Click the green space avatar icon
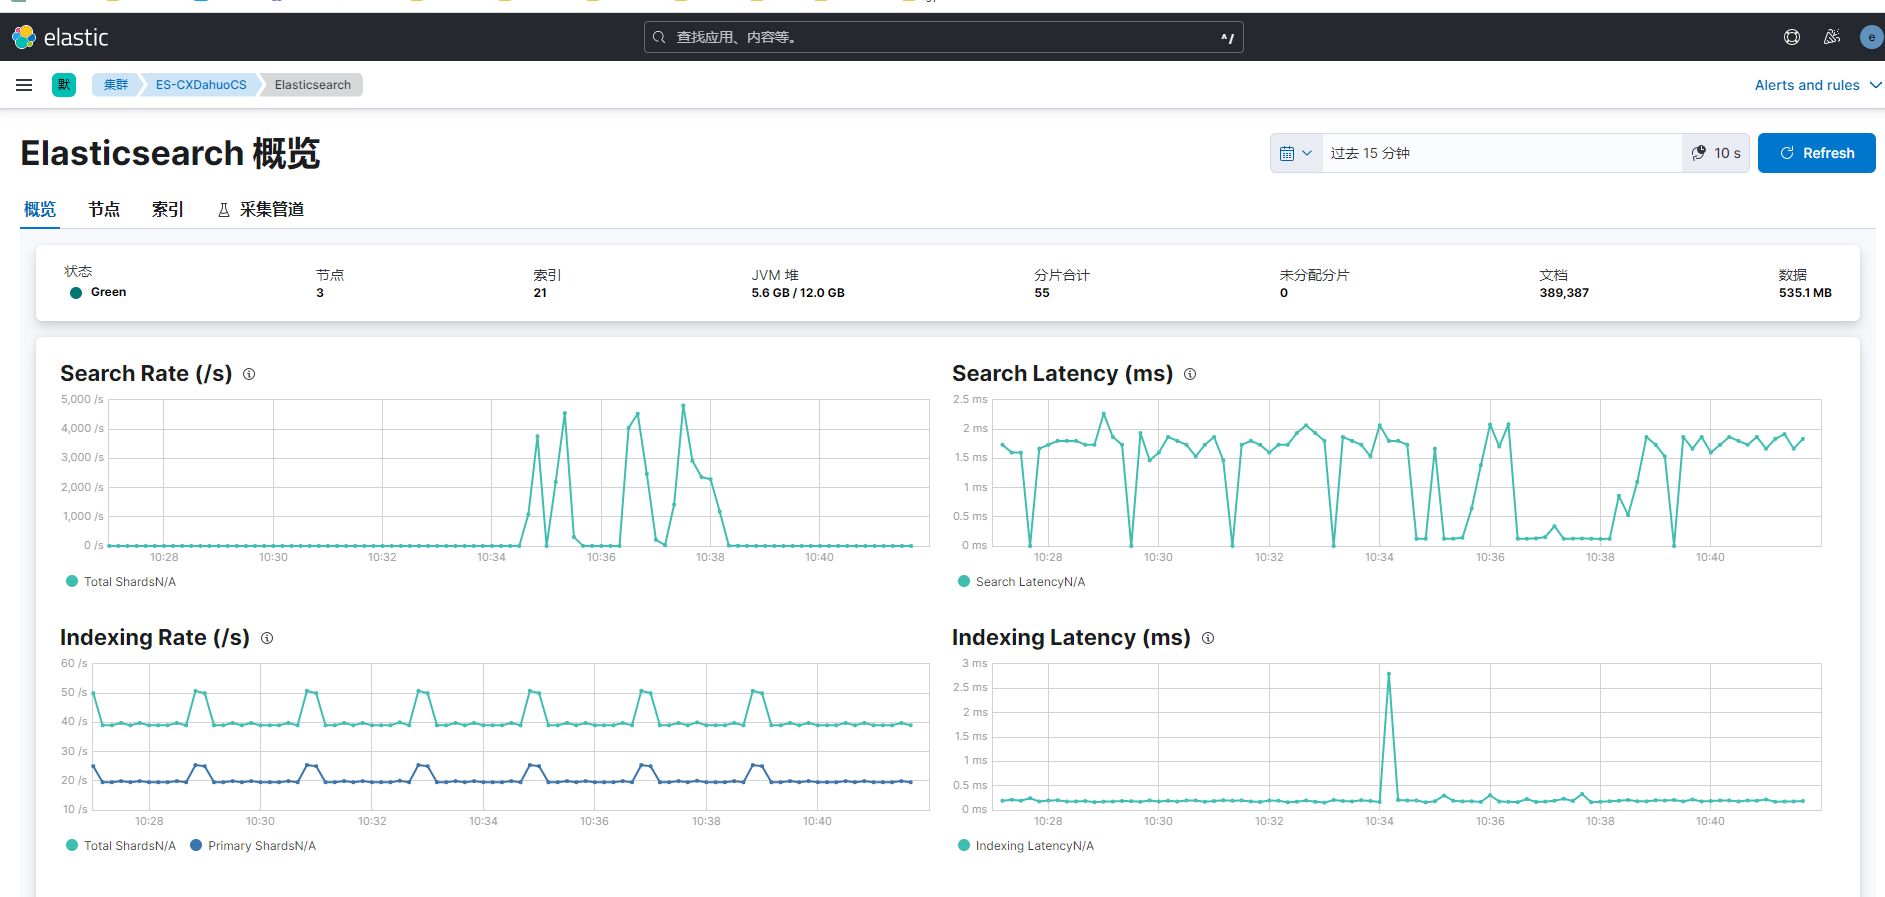 click(64, 85)
